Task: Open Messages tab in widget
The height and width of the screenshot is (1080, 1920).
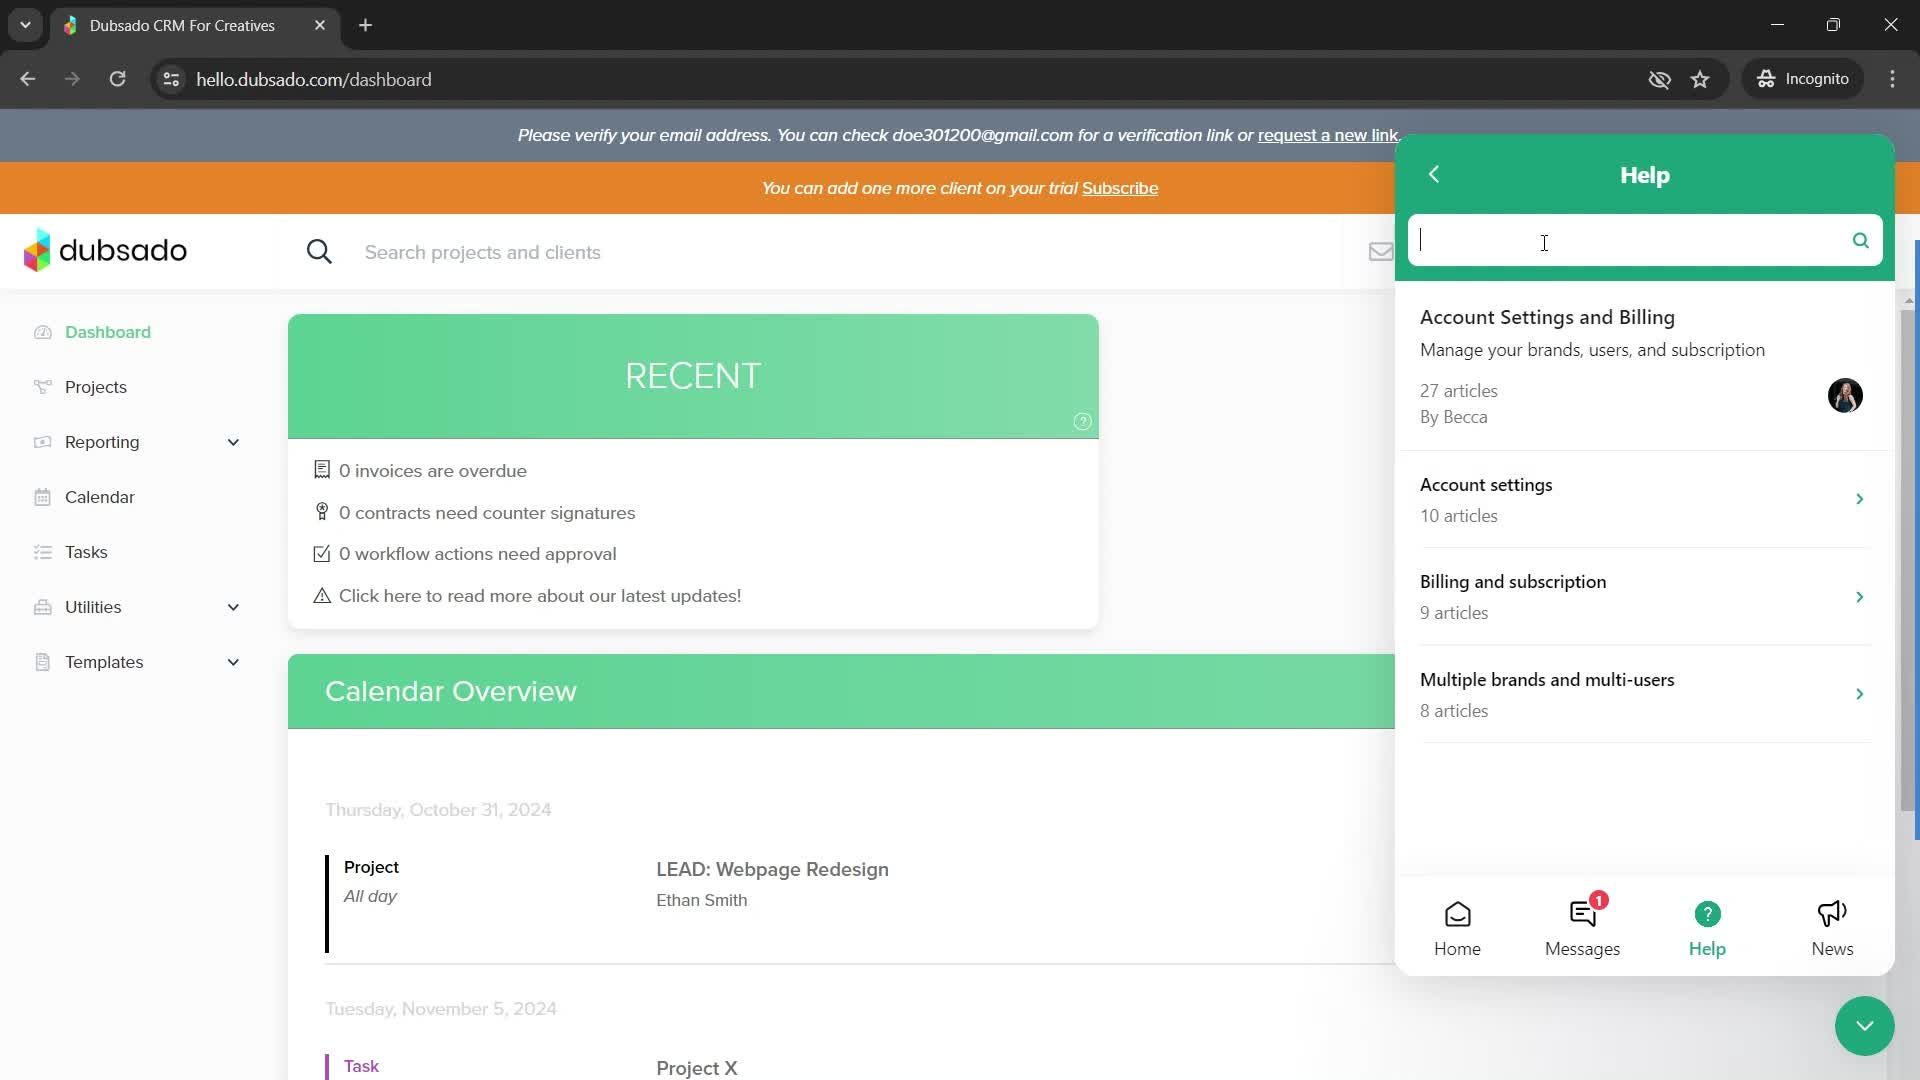Action: click(x=1582, y=928)
